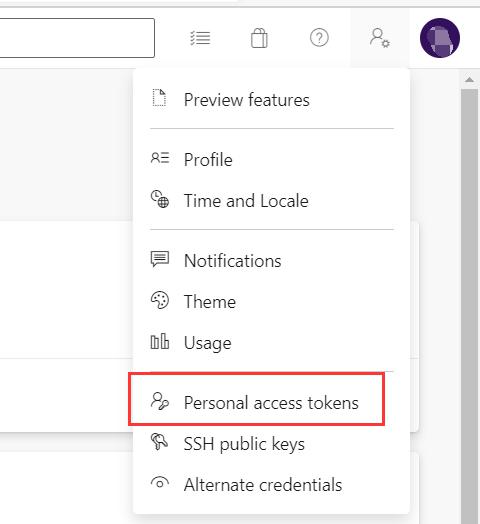The image size is (480, 524).
Task: Click the clock and globe icon
Action: click(160, 199)
